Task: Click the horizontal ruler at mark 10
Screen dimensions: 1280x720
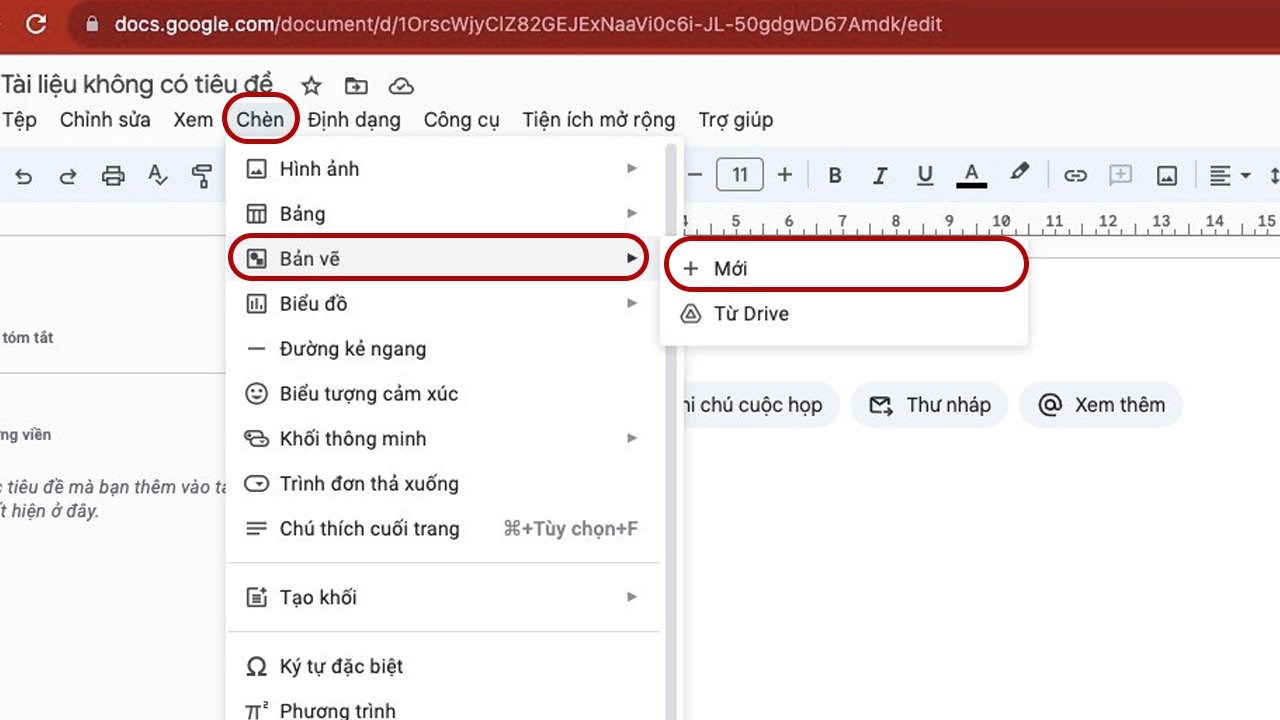Action: click(1001, 221)
